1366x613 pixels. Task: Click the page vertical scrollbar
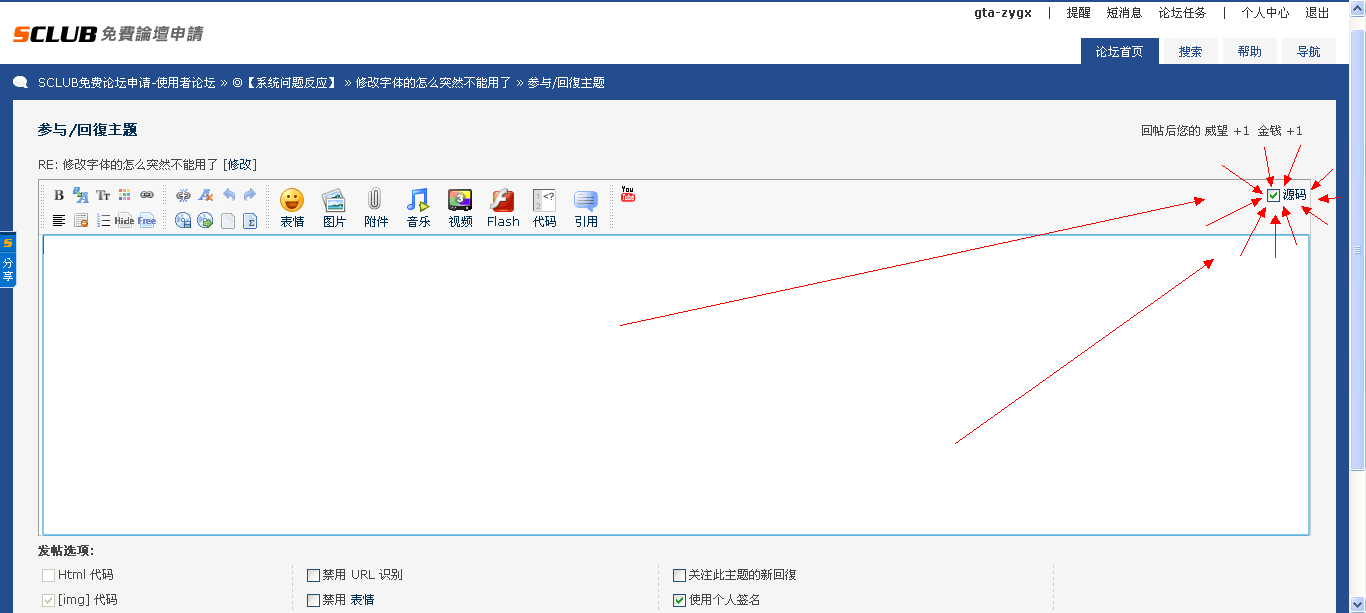tap(1358, 250)
